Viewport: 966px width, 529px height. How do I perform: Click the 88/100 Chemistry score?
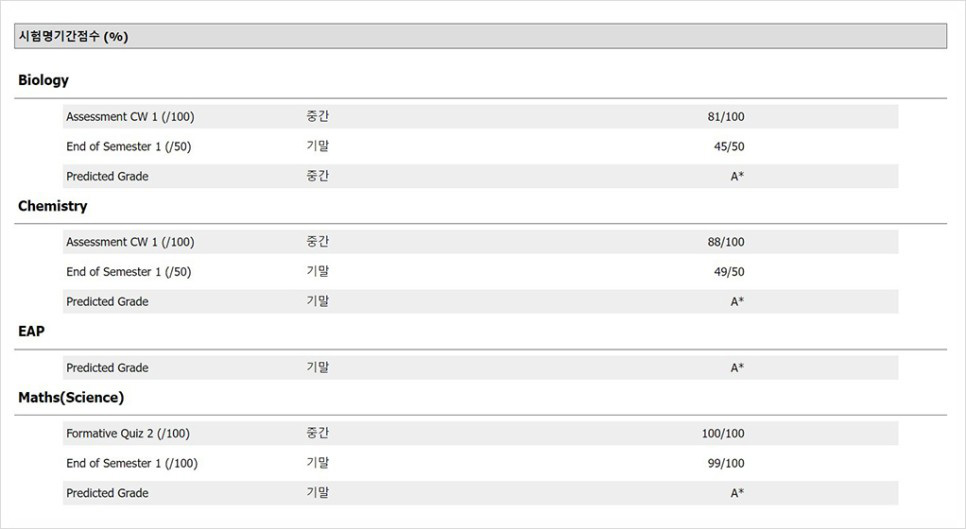(x=726, y=242)
